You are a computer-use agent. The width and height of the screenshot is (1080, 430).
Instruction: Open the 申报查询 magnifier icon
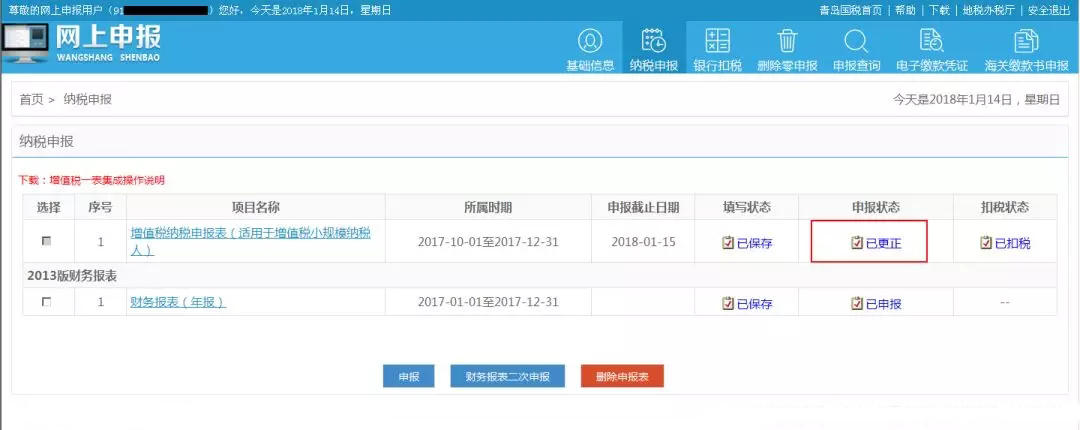(856, 41)
